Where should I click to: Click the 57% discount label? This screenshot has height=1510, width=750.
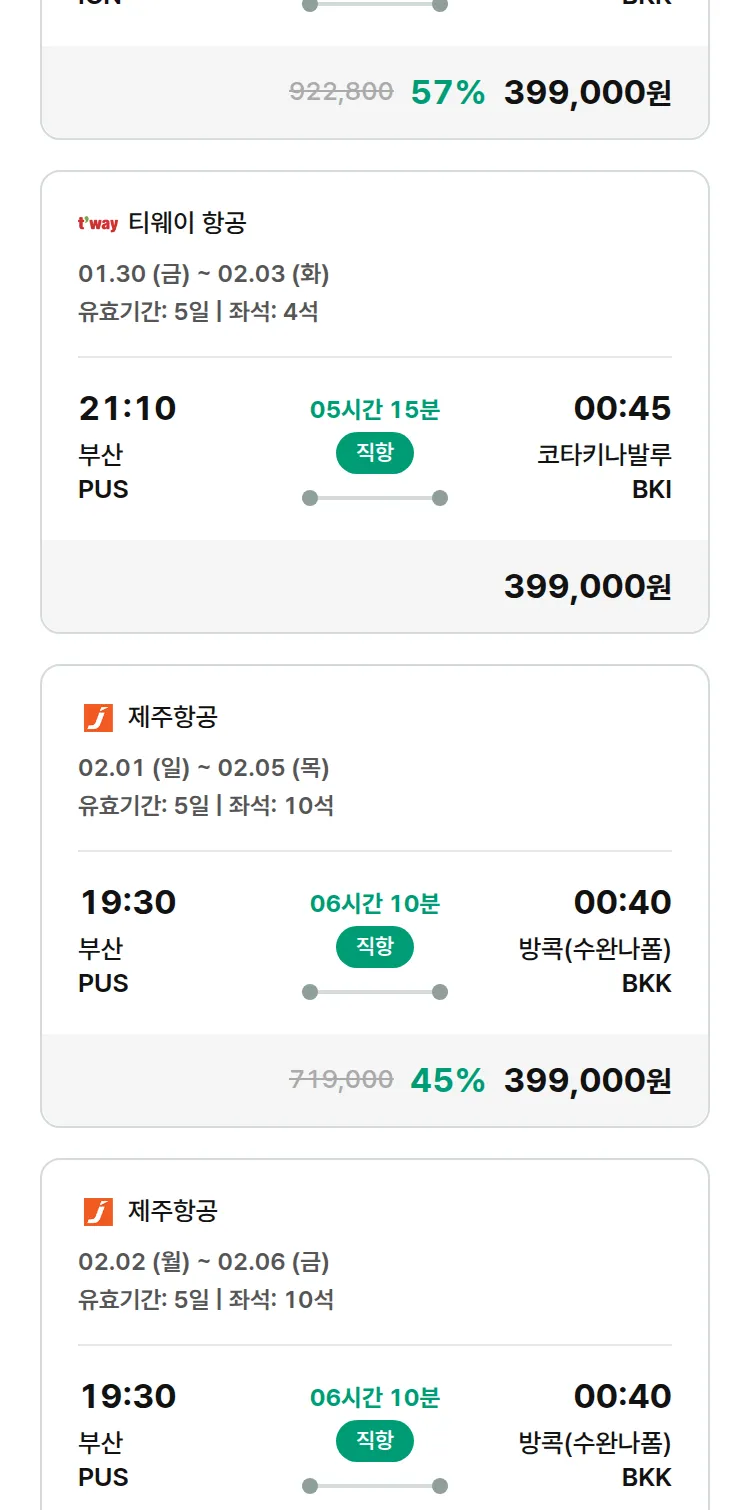[x=447, y=93]
